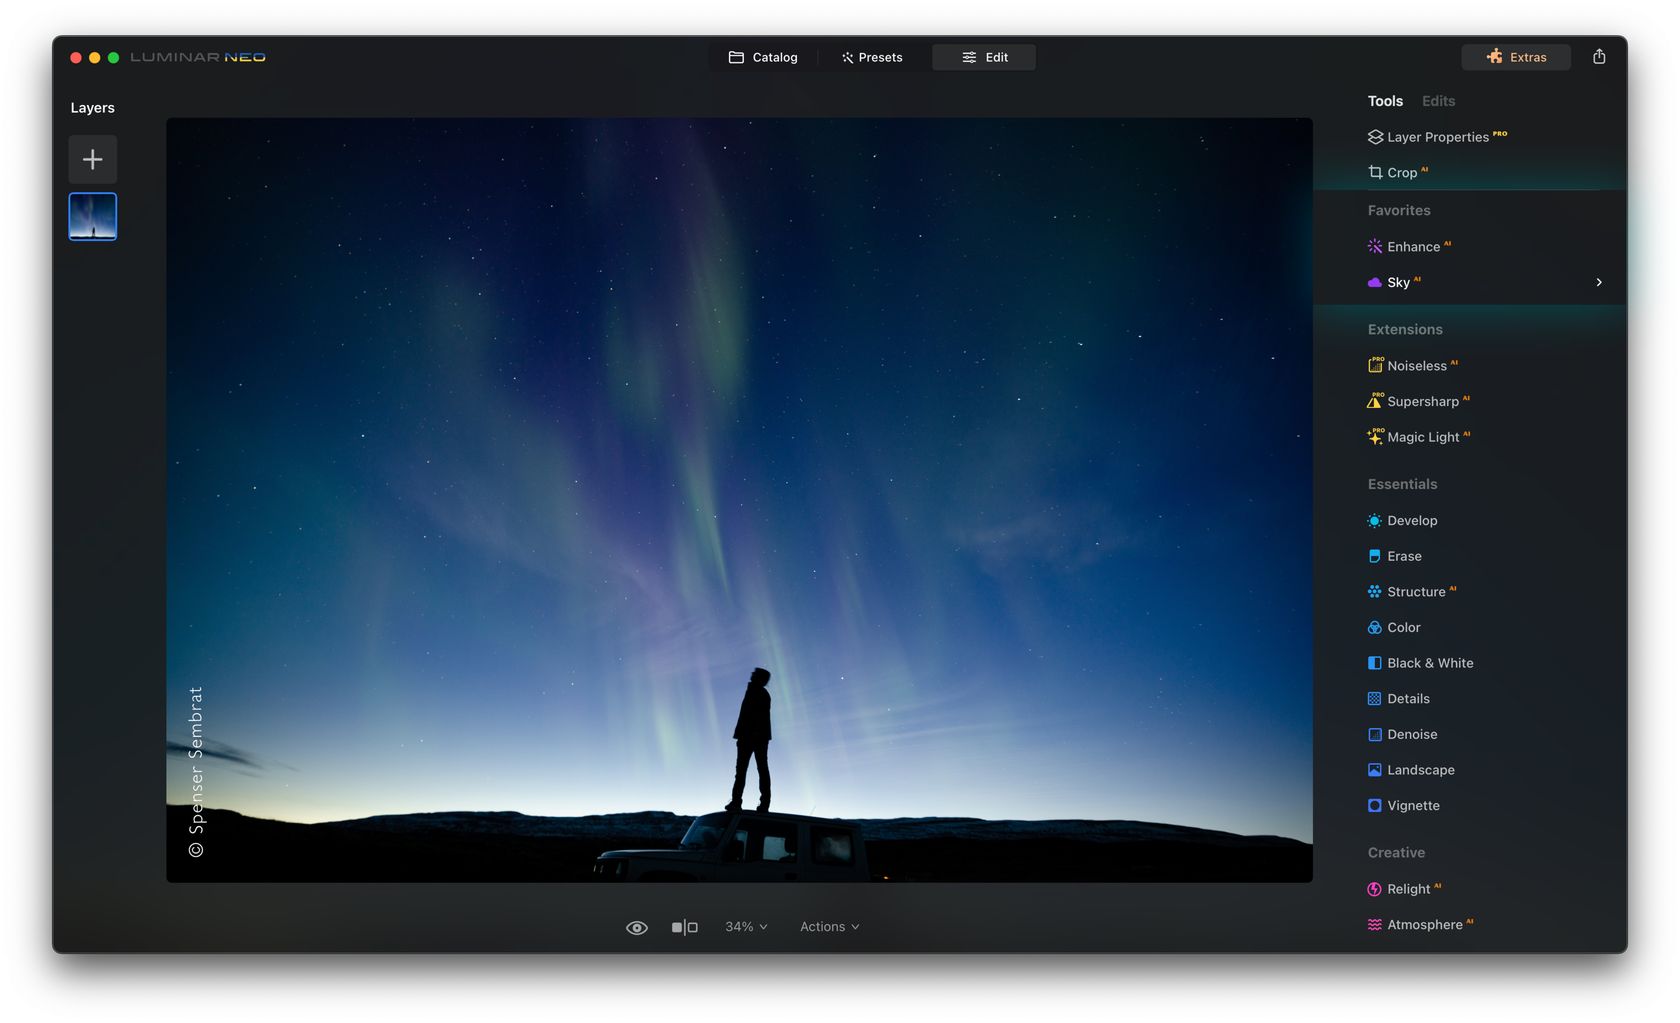The image size is (1680, 1023).
Task: Toggle the before/after compare view
Action: [685, 928]
